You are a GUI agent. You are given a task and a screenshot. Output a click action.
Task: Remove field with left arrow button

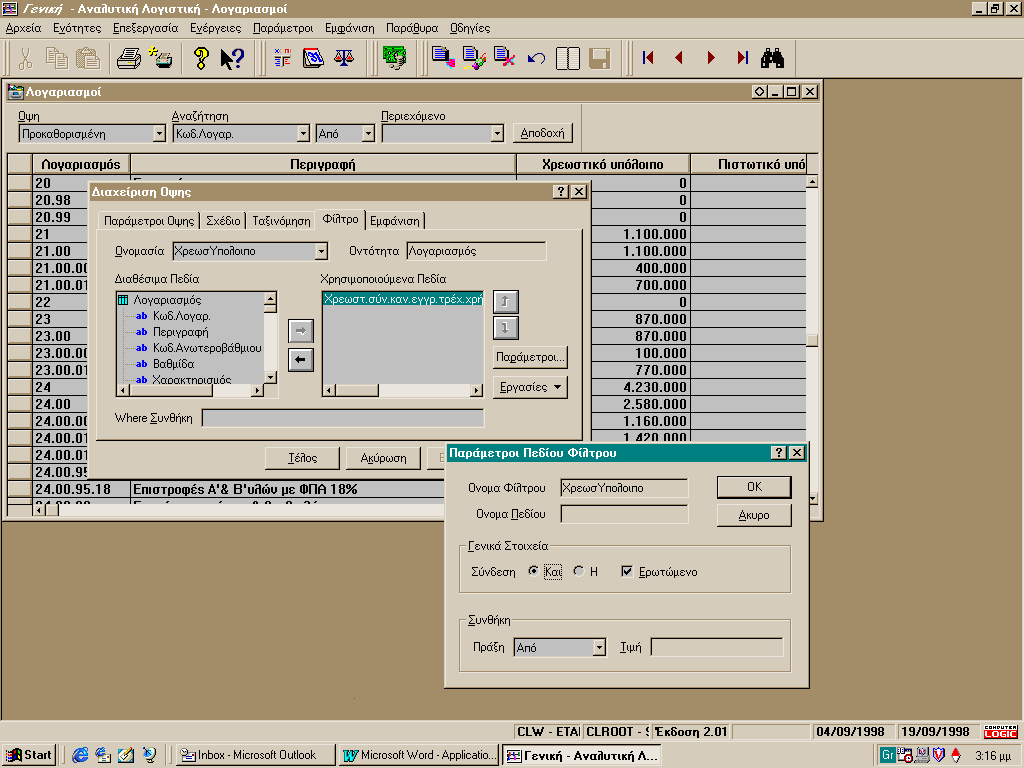300,360
